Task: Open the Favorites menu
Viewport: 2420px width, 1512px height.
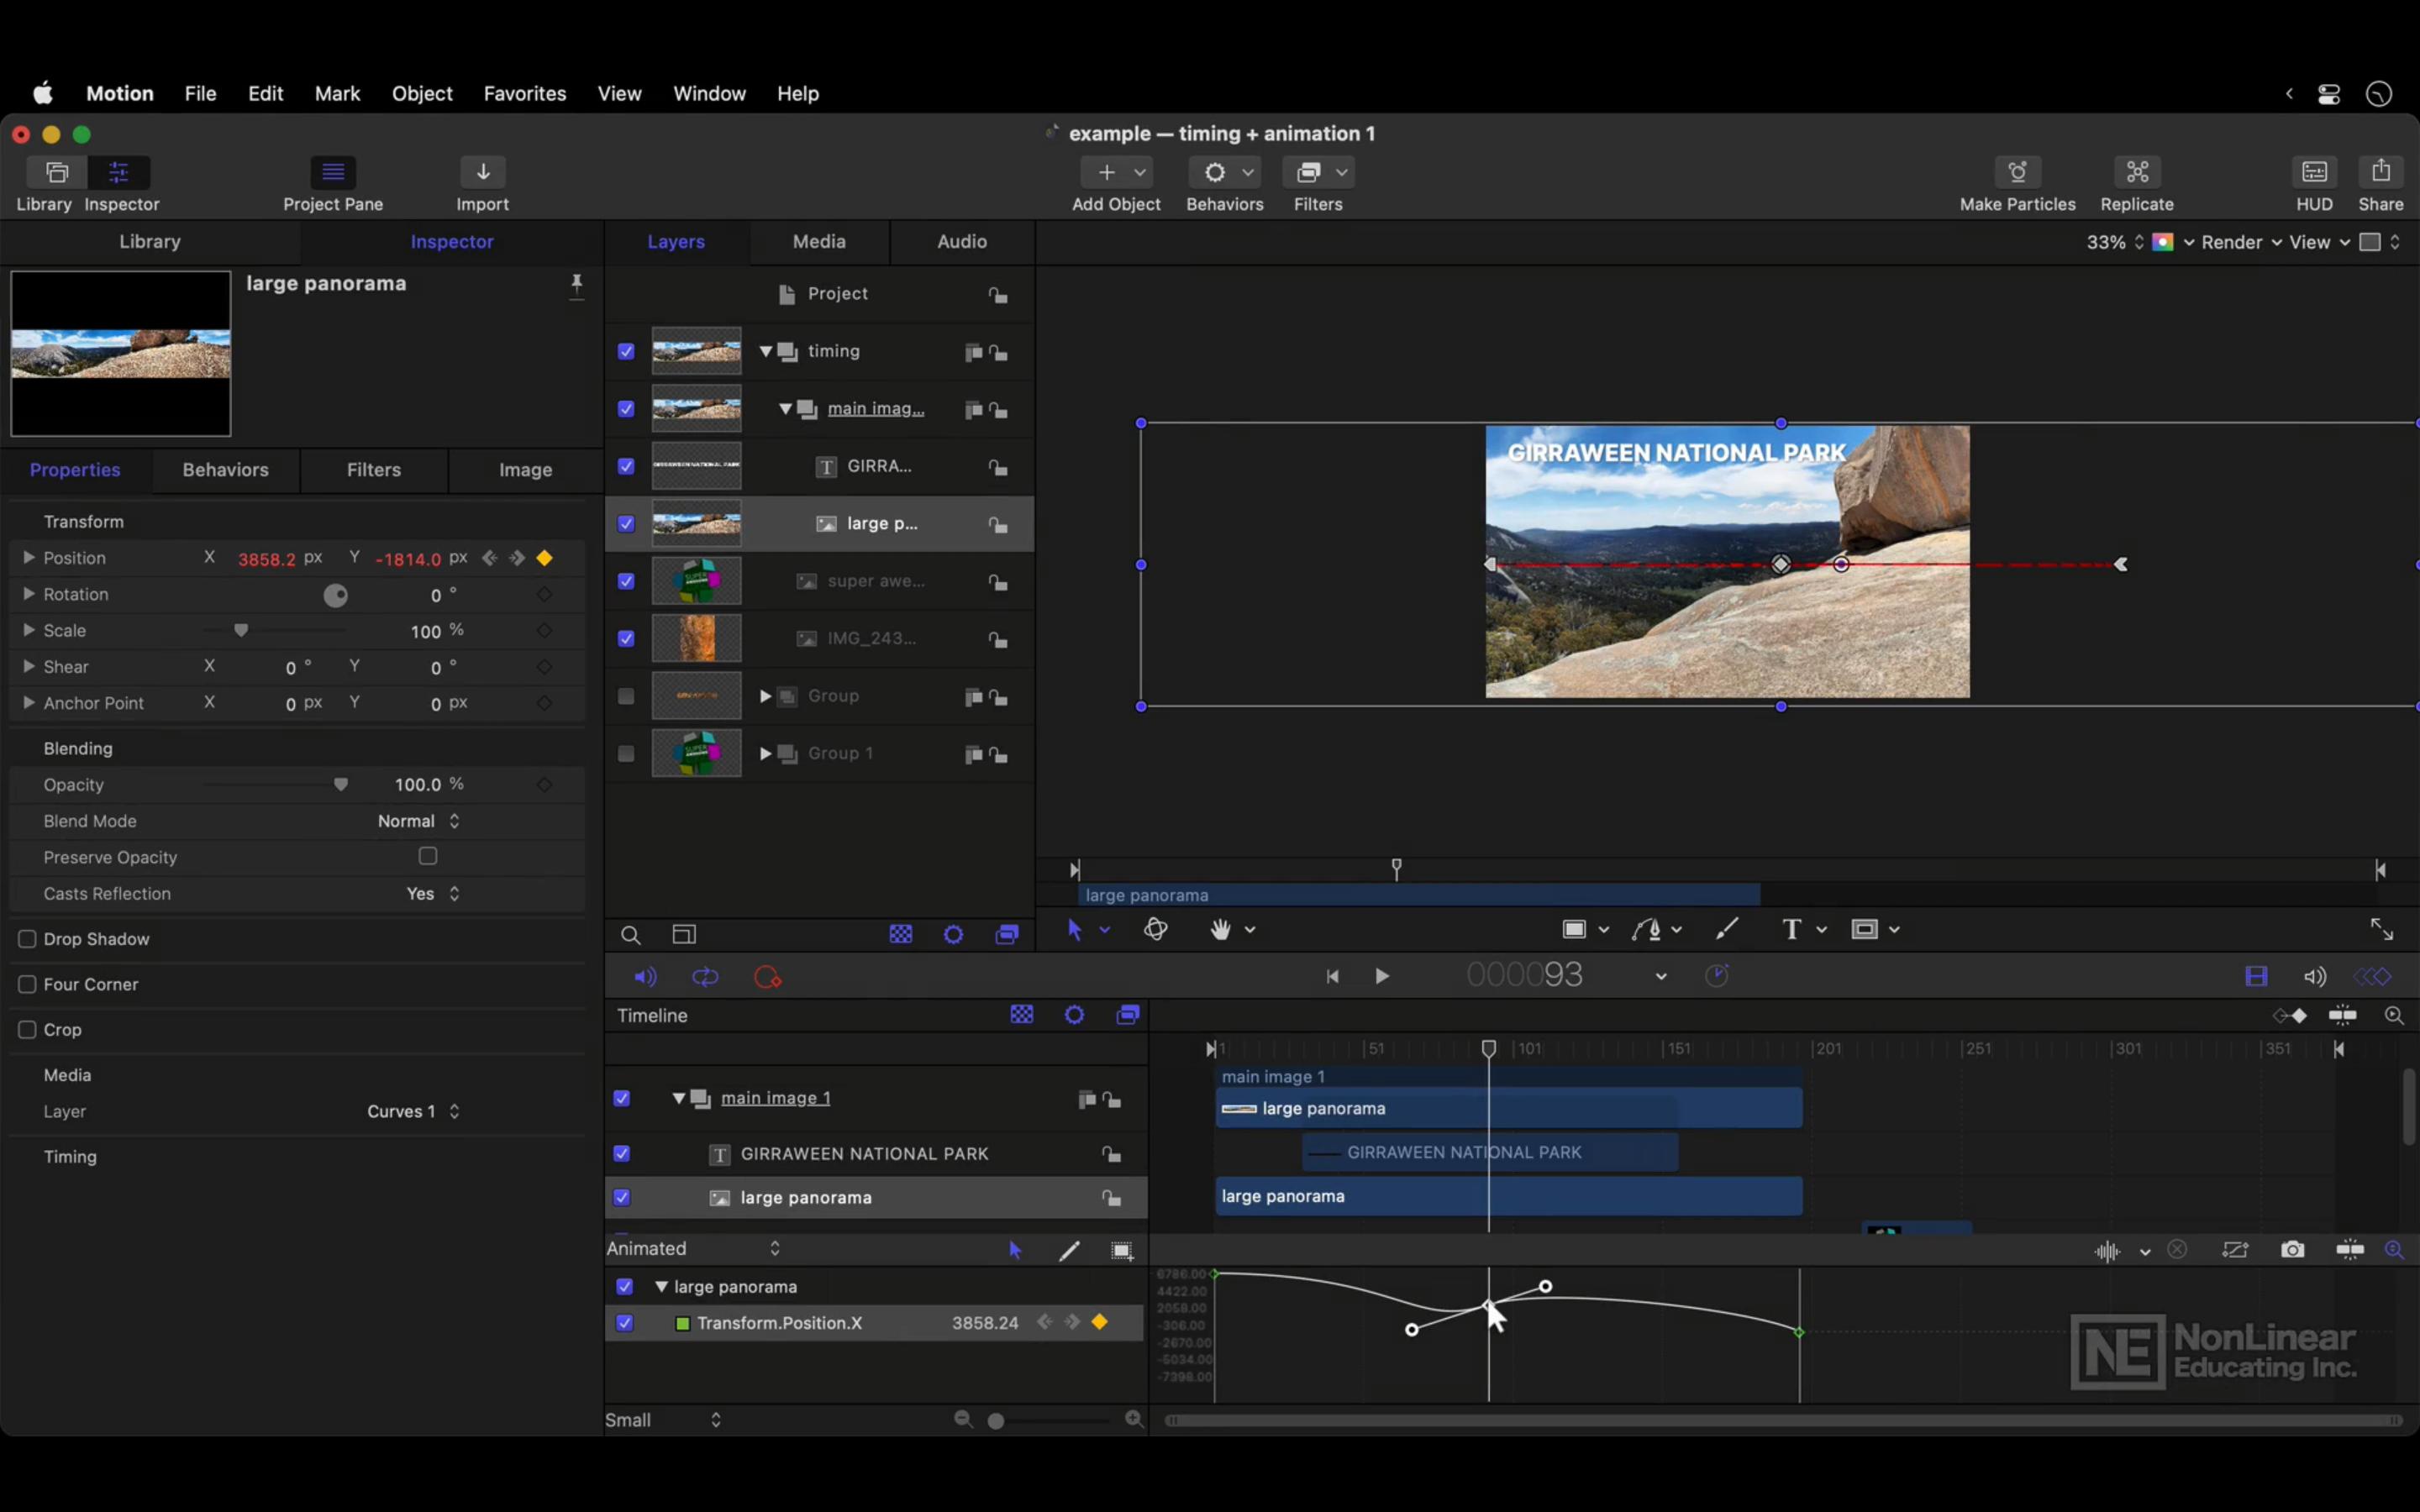Action: pos(525,93)
